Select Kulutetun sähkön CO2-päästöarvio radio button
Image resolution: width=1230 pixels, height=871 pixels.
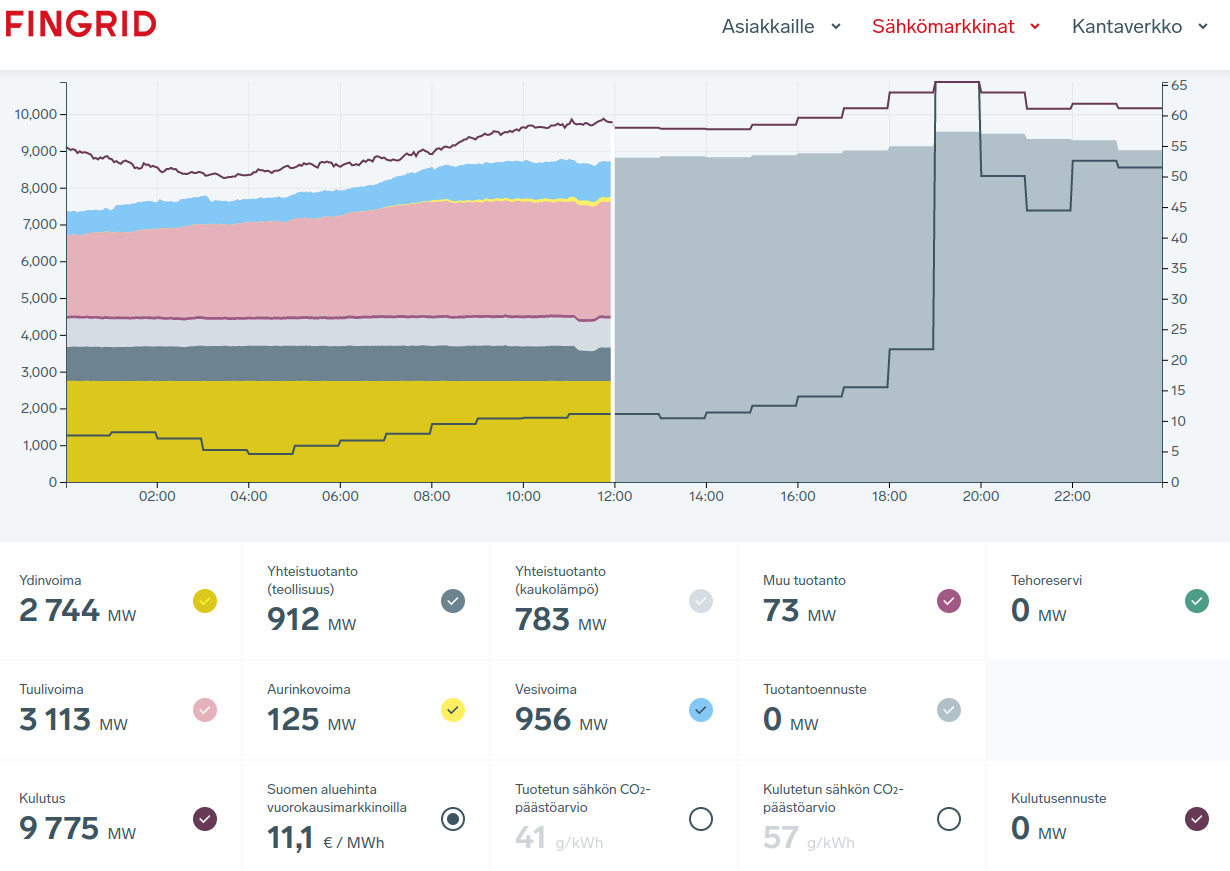coord(949,819)
